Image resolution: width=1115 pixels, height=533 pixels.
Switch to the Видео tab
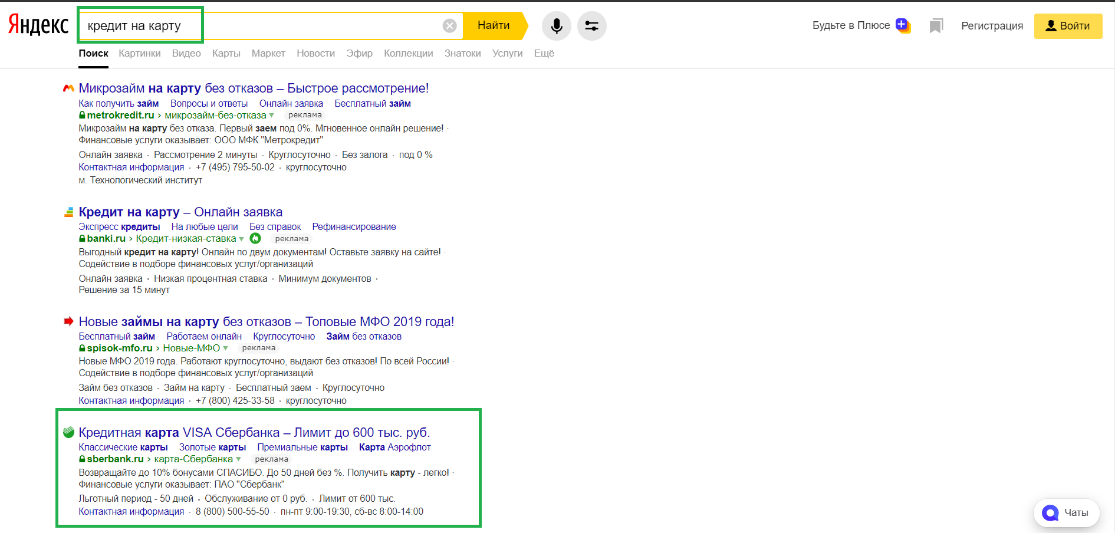186,53
